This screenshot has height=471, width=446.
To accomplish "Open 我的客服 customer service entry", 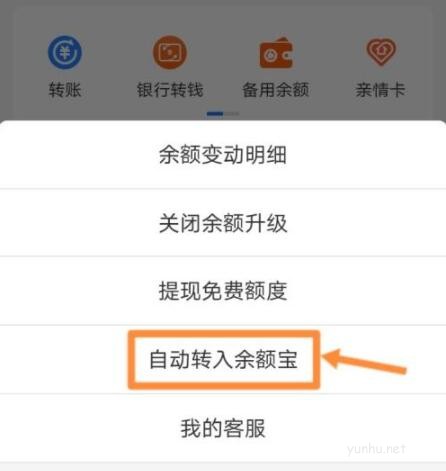I will (x=223, y=428).
